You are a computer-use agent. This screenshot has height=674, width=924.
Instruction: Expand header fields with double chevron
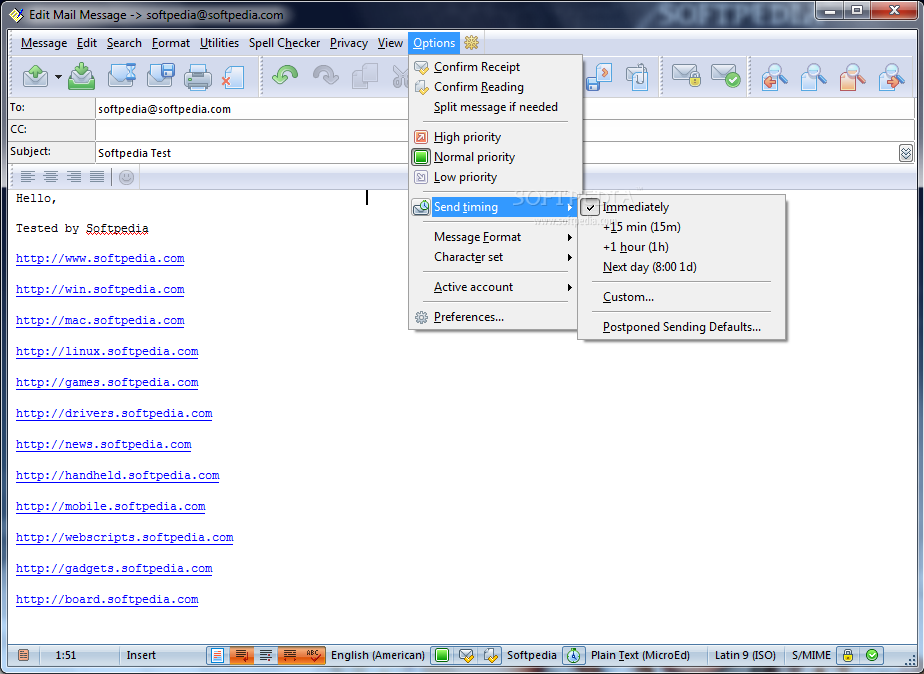pyautogui.click(x=906, y=153)
